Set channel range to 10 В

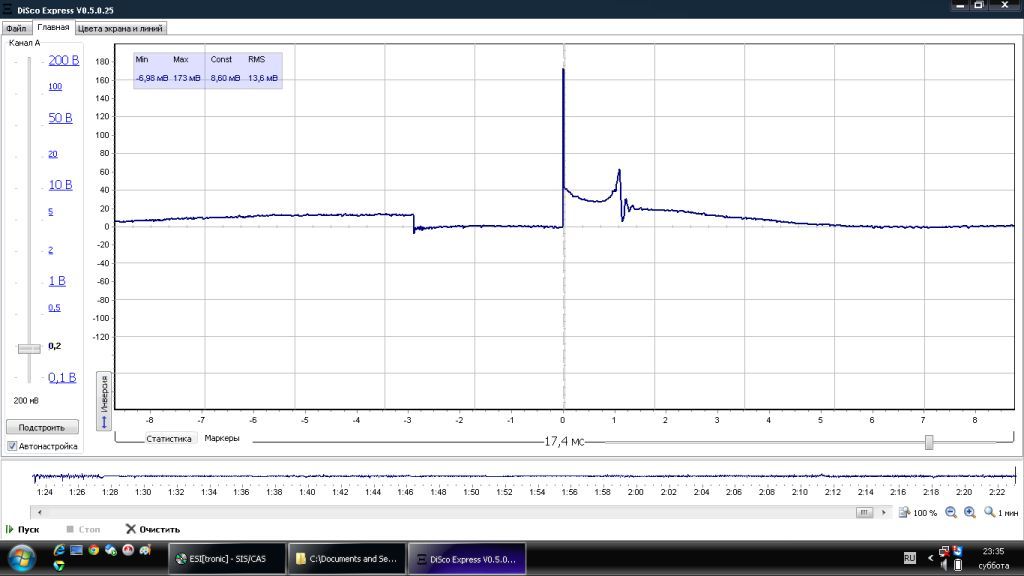click(61, 185)
